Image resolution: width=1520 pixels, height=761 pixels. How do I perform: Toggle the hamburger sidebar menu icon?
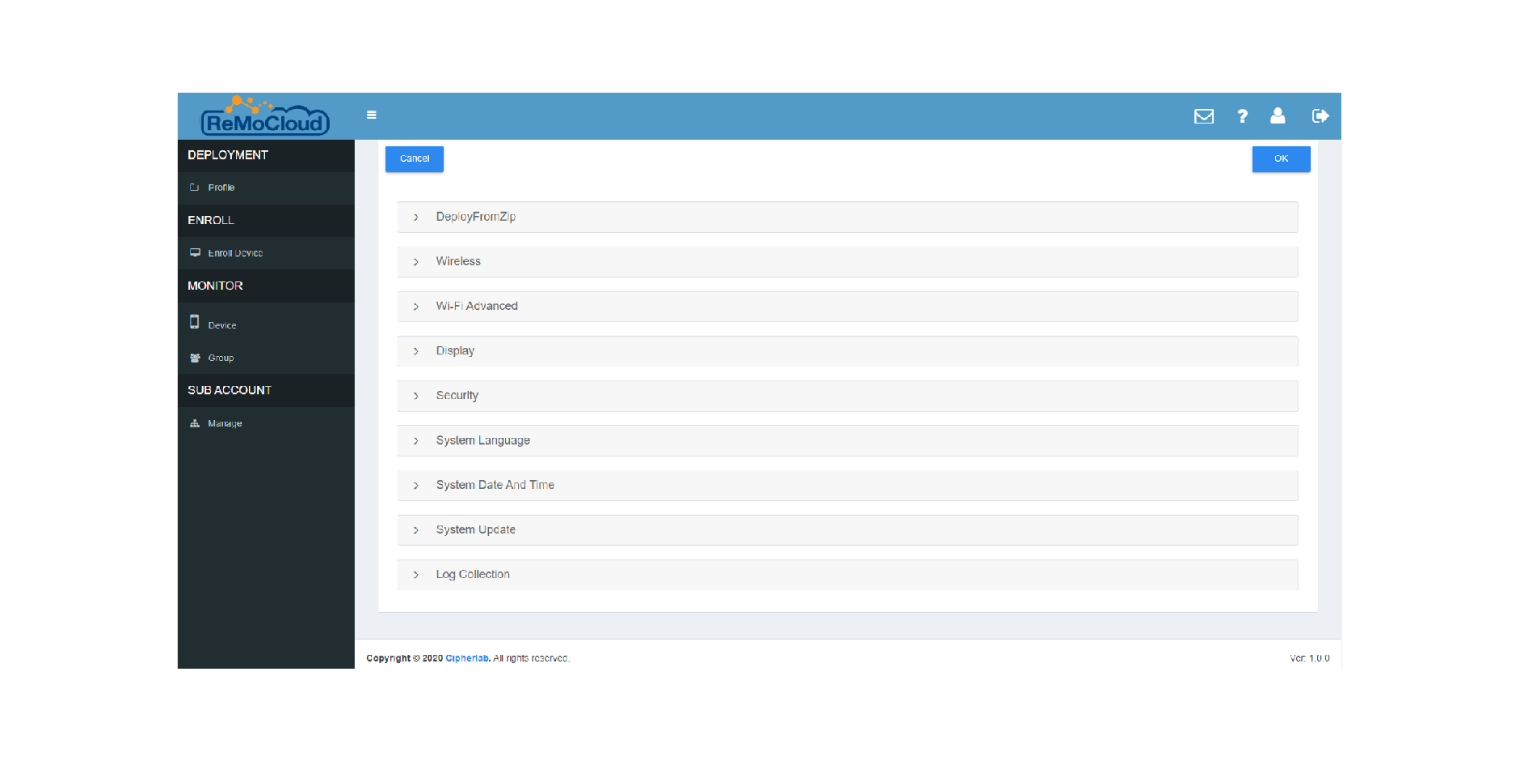point(371,115)
